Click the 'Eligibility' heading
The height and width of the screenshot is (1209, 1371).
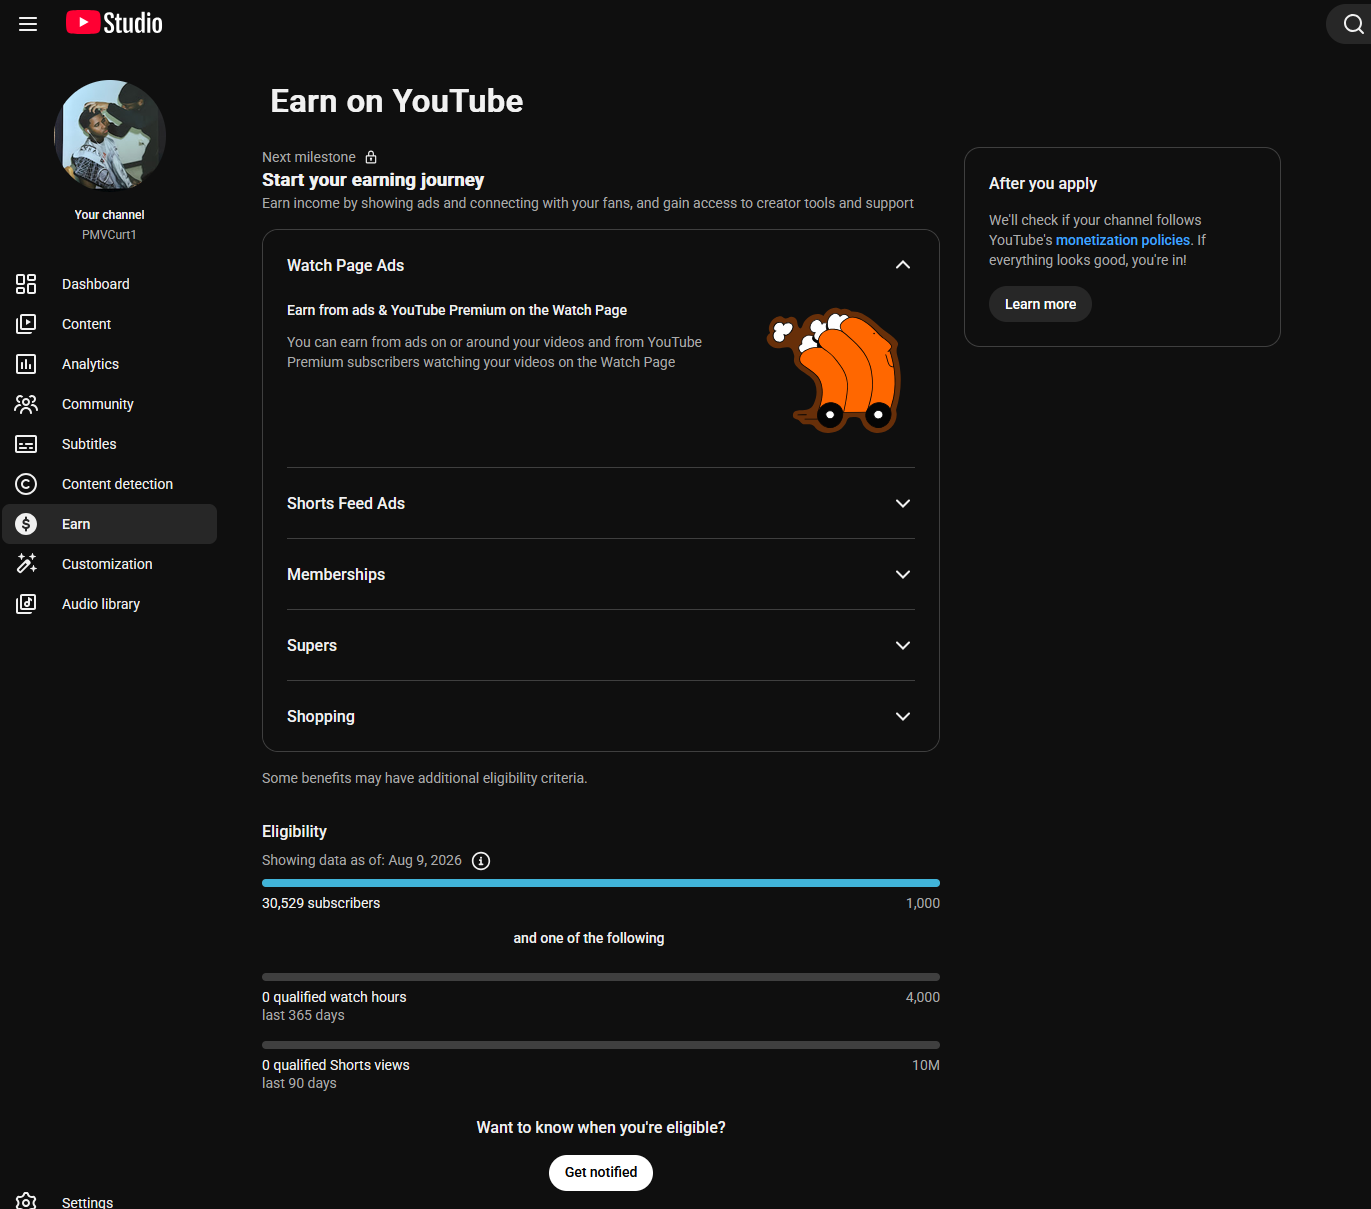tap(294, 831)
